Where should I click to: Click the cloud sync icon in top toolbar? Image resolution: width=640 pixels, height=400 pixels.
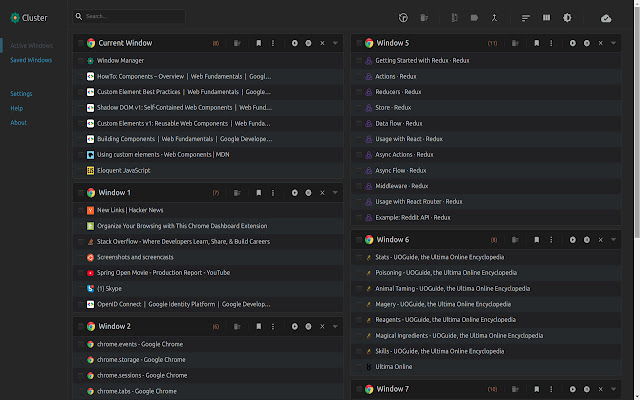[x=606, y=18]
